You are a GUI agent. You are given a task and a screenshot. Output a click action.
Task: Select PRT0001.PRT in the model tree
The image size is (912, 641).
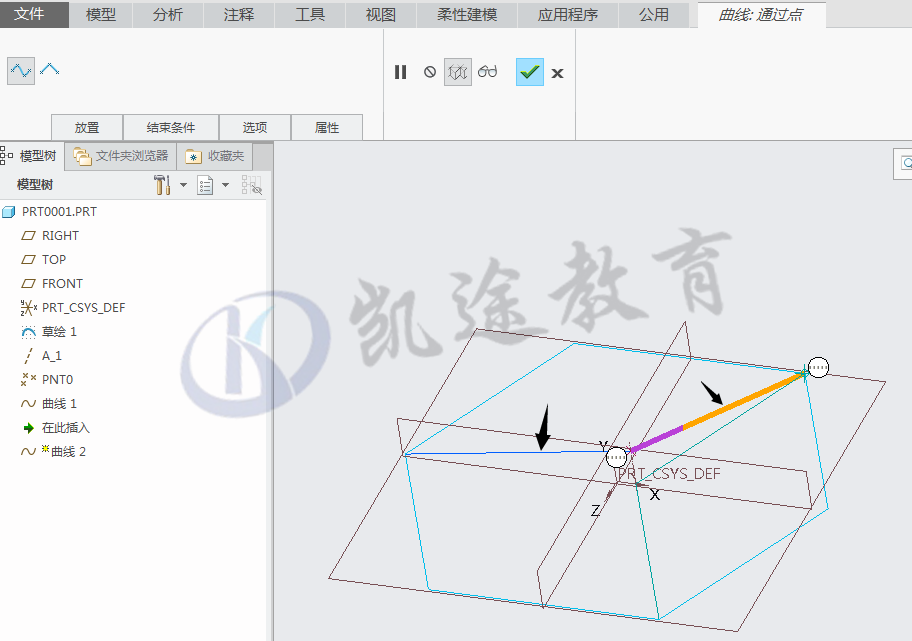pyautogui.click(x=59, y=212)
